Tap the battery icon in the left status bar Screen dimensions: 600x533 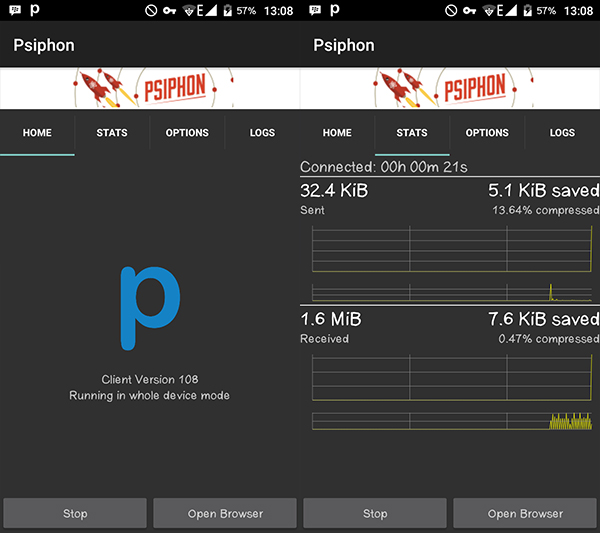click(x=228, y=10)
